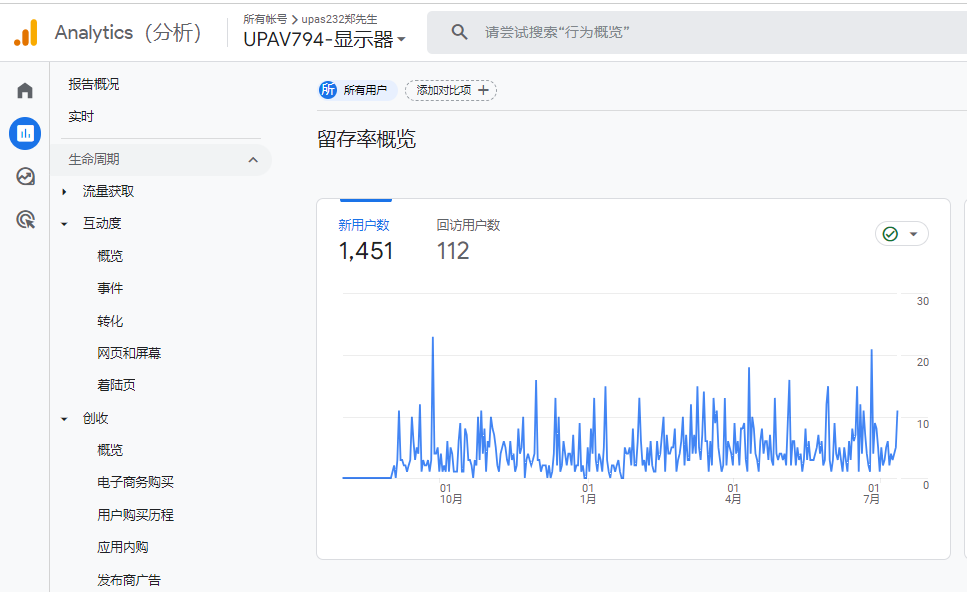Screen dimensions: 967x592
Task: Click the search magnifier icon
Action: 459,33
